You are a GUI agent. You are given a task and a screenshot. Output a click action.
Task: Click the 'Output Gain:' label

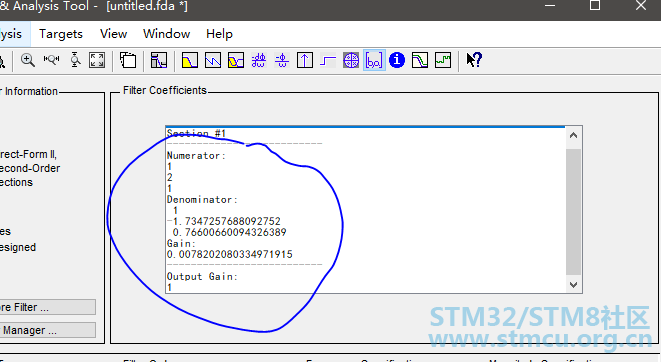[202, 276]
